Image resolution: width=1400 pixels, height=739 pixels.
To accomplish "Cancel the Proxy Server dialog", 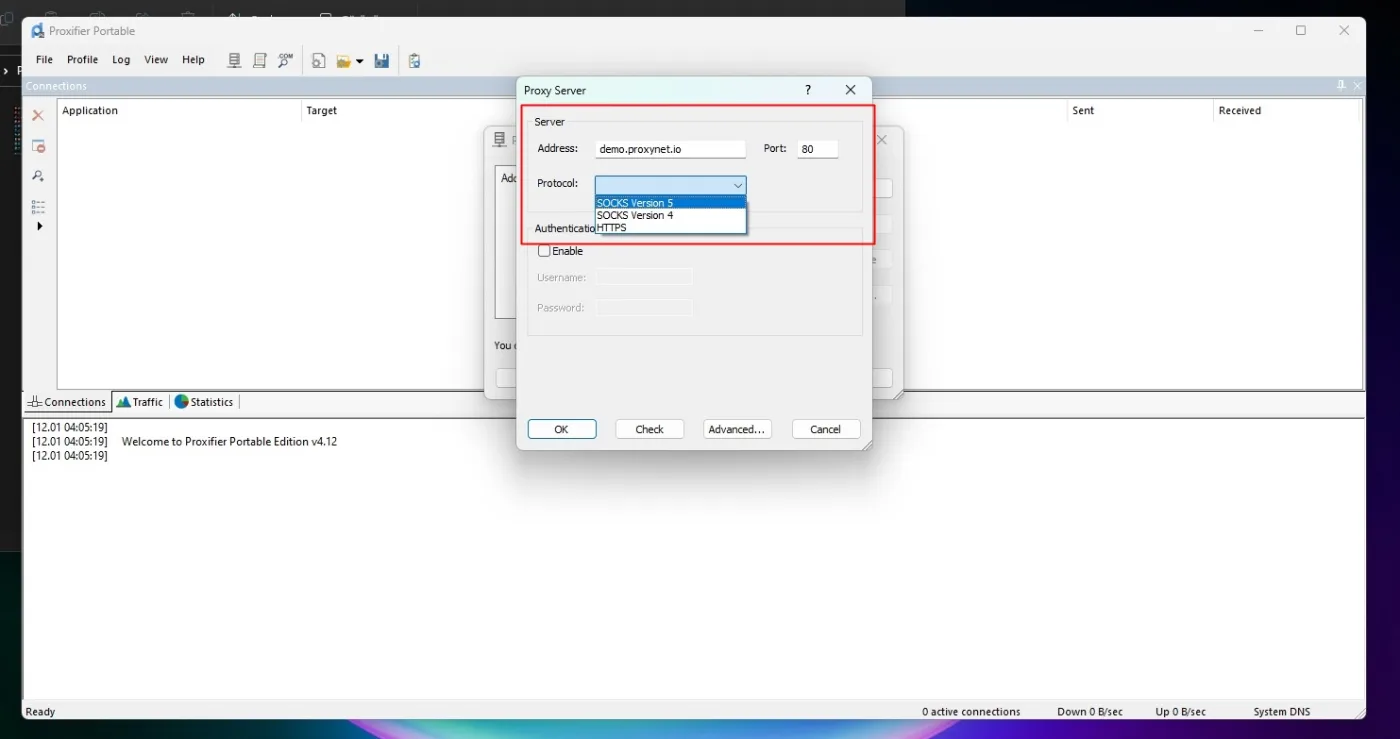I will coord(826,429).
